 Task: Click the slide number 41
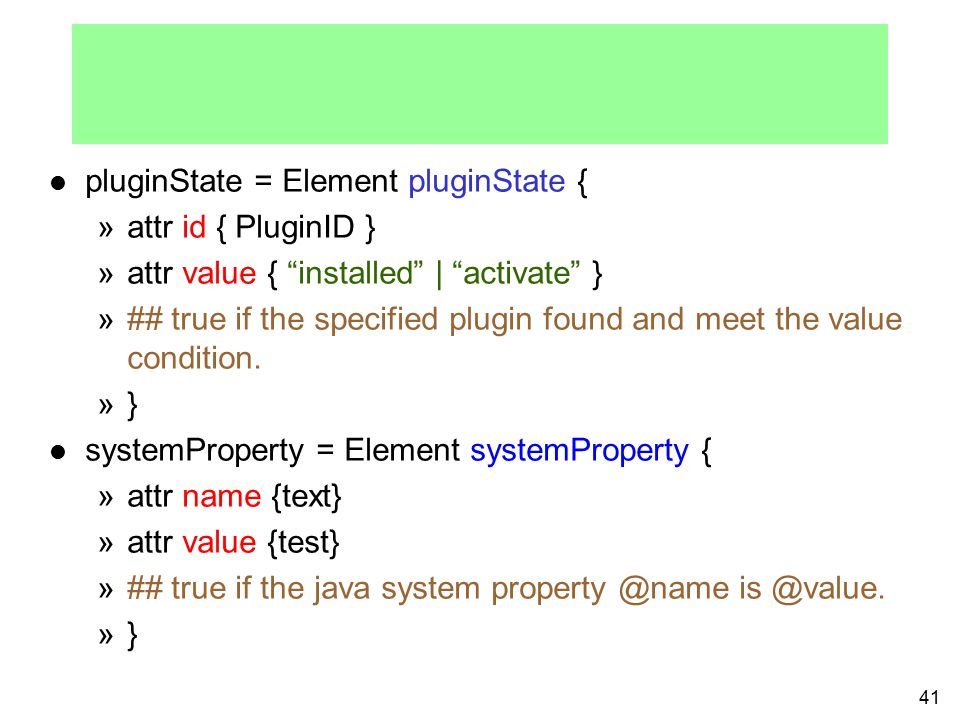[929, 697]
